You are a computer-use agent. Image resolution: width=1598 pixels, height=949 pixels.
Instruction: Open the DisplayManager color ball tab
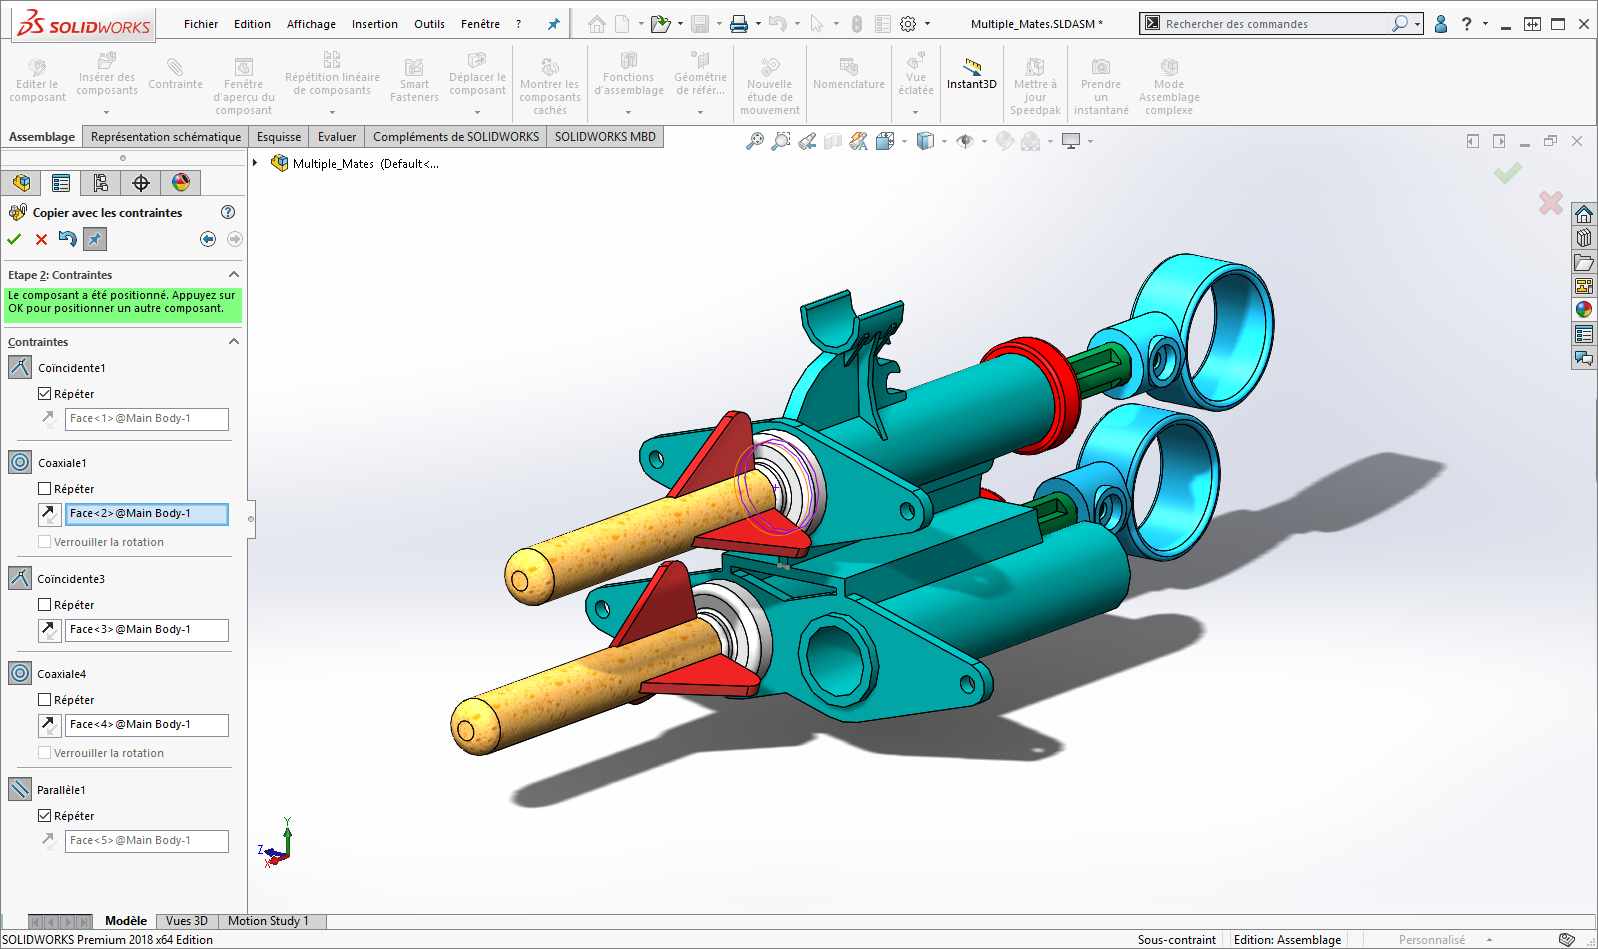click(181, 182)
